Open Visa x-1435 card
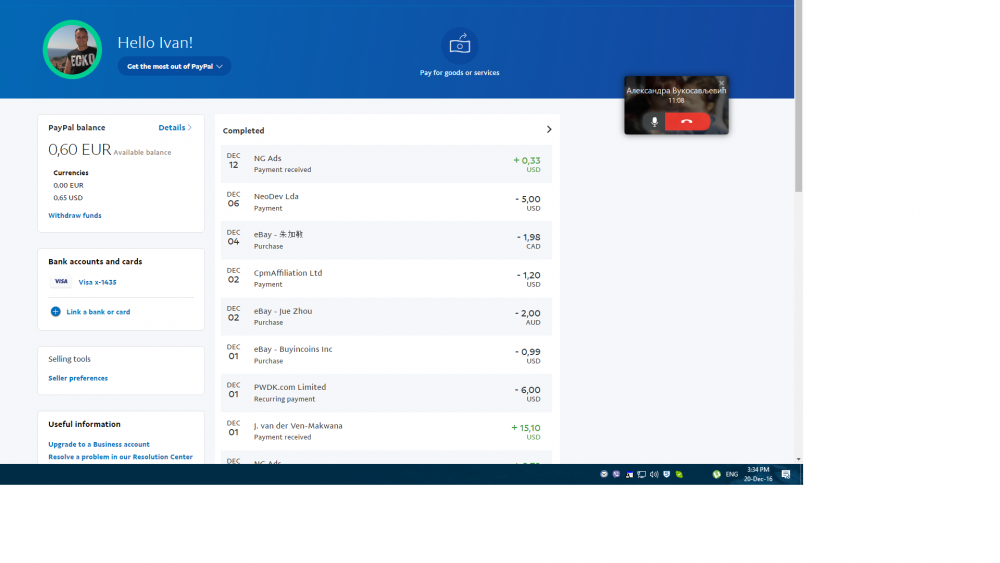1000x563 pixels. click(98, 282)
